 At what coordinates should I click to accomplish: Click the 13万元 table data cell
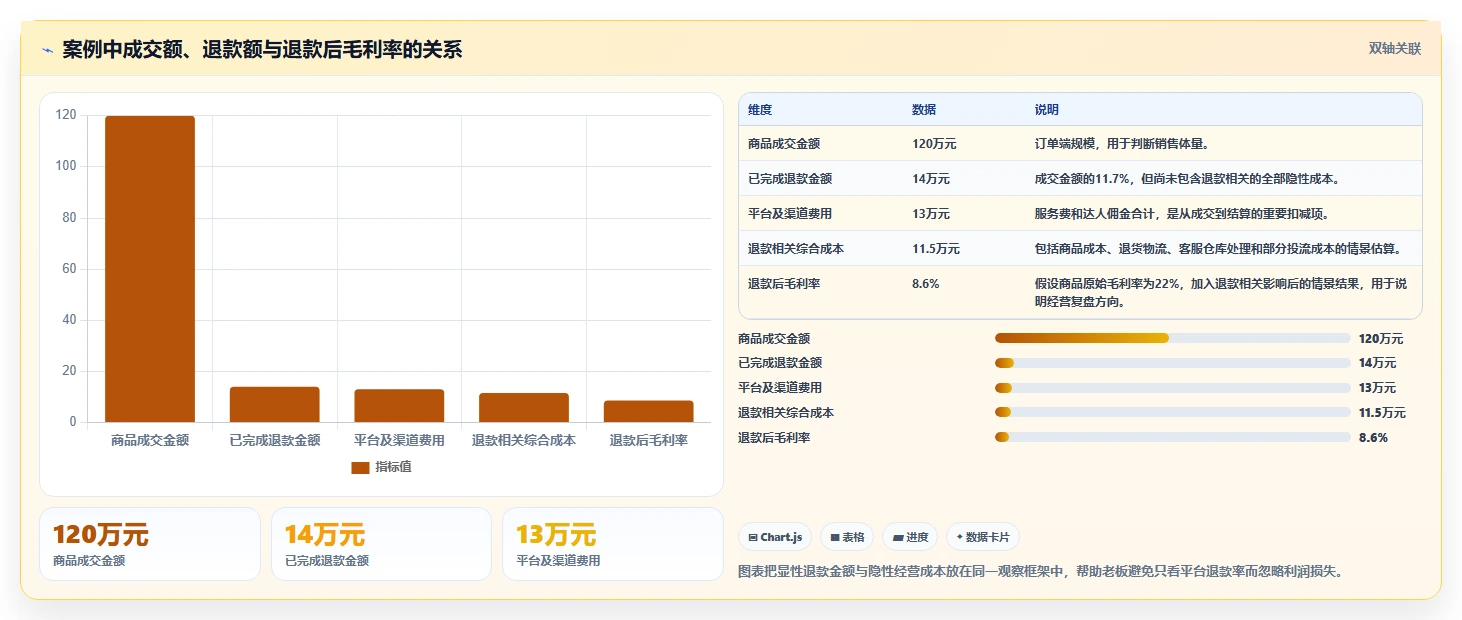[931, 214]
